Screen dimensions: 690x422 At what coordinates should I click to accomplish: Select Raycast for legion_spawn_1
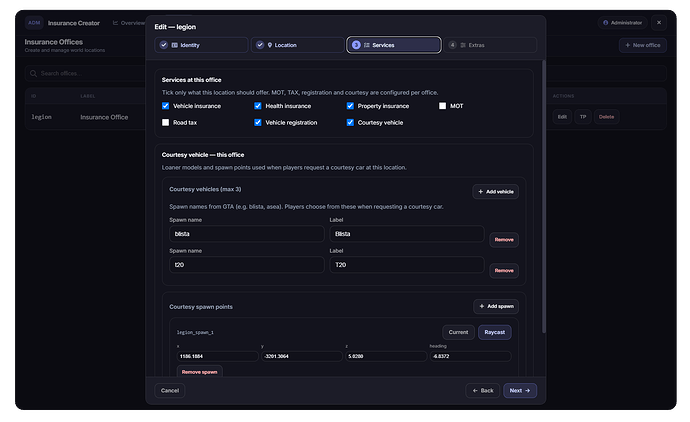coord(495,332)
